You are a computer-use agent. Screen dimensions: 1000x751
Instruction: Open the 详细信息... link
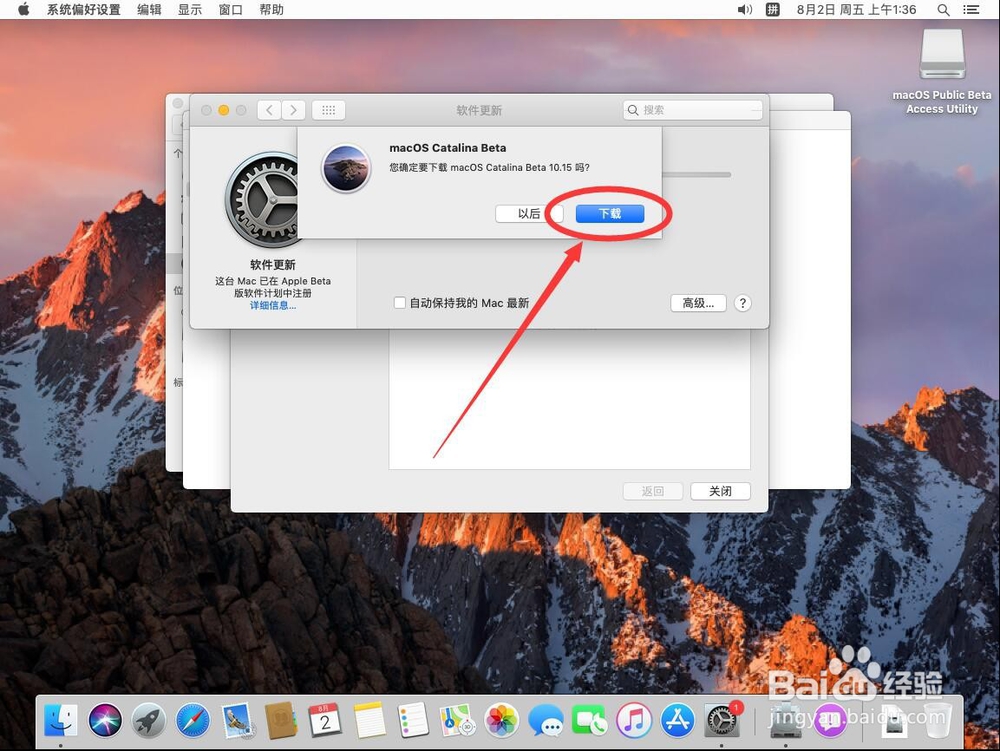pos(272,305)
